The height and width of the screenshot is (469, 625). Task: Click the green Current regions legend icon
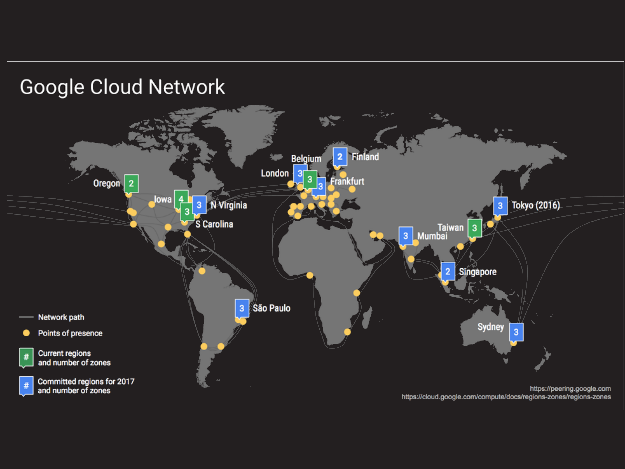(26, 357)
